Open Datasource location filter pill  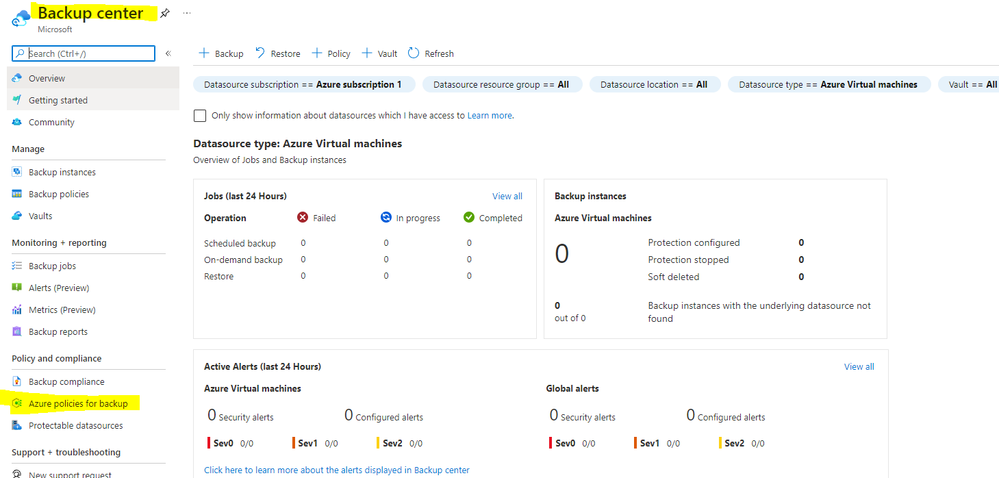[655, 85]
